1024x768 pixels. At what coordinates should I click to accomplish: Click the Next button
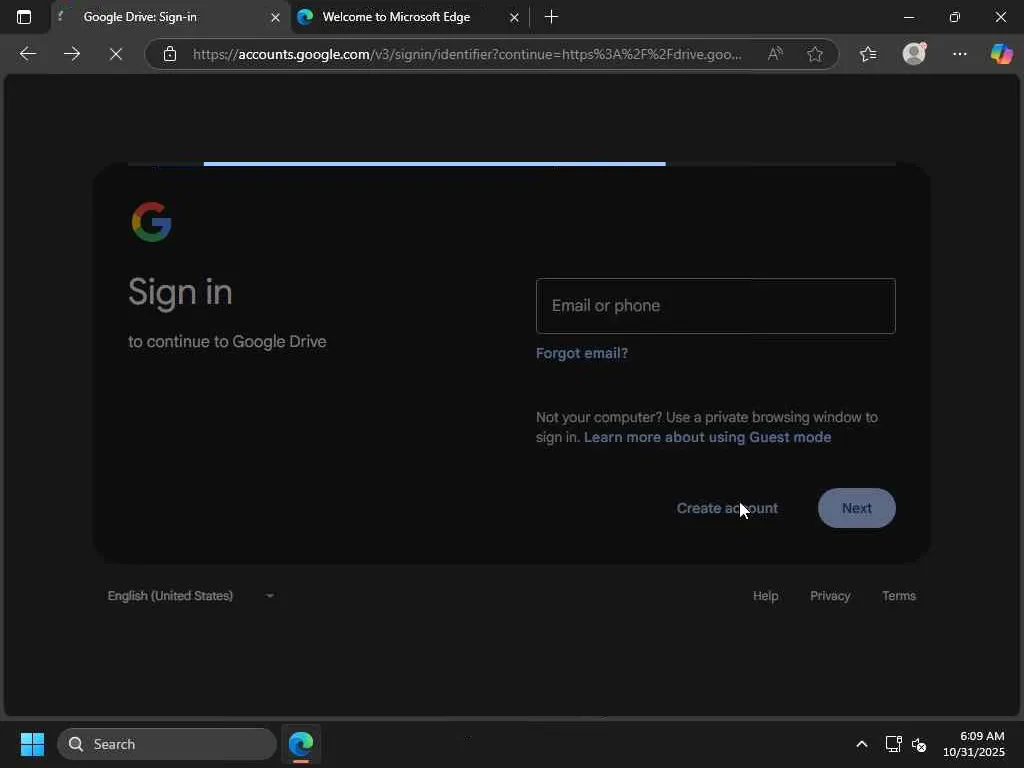(856, 508)
